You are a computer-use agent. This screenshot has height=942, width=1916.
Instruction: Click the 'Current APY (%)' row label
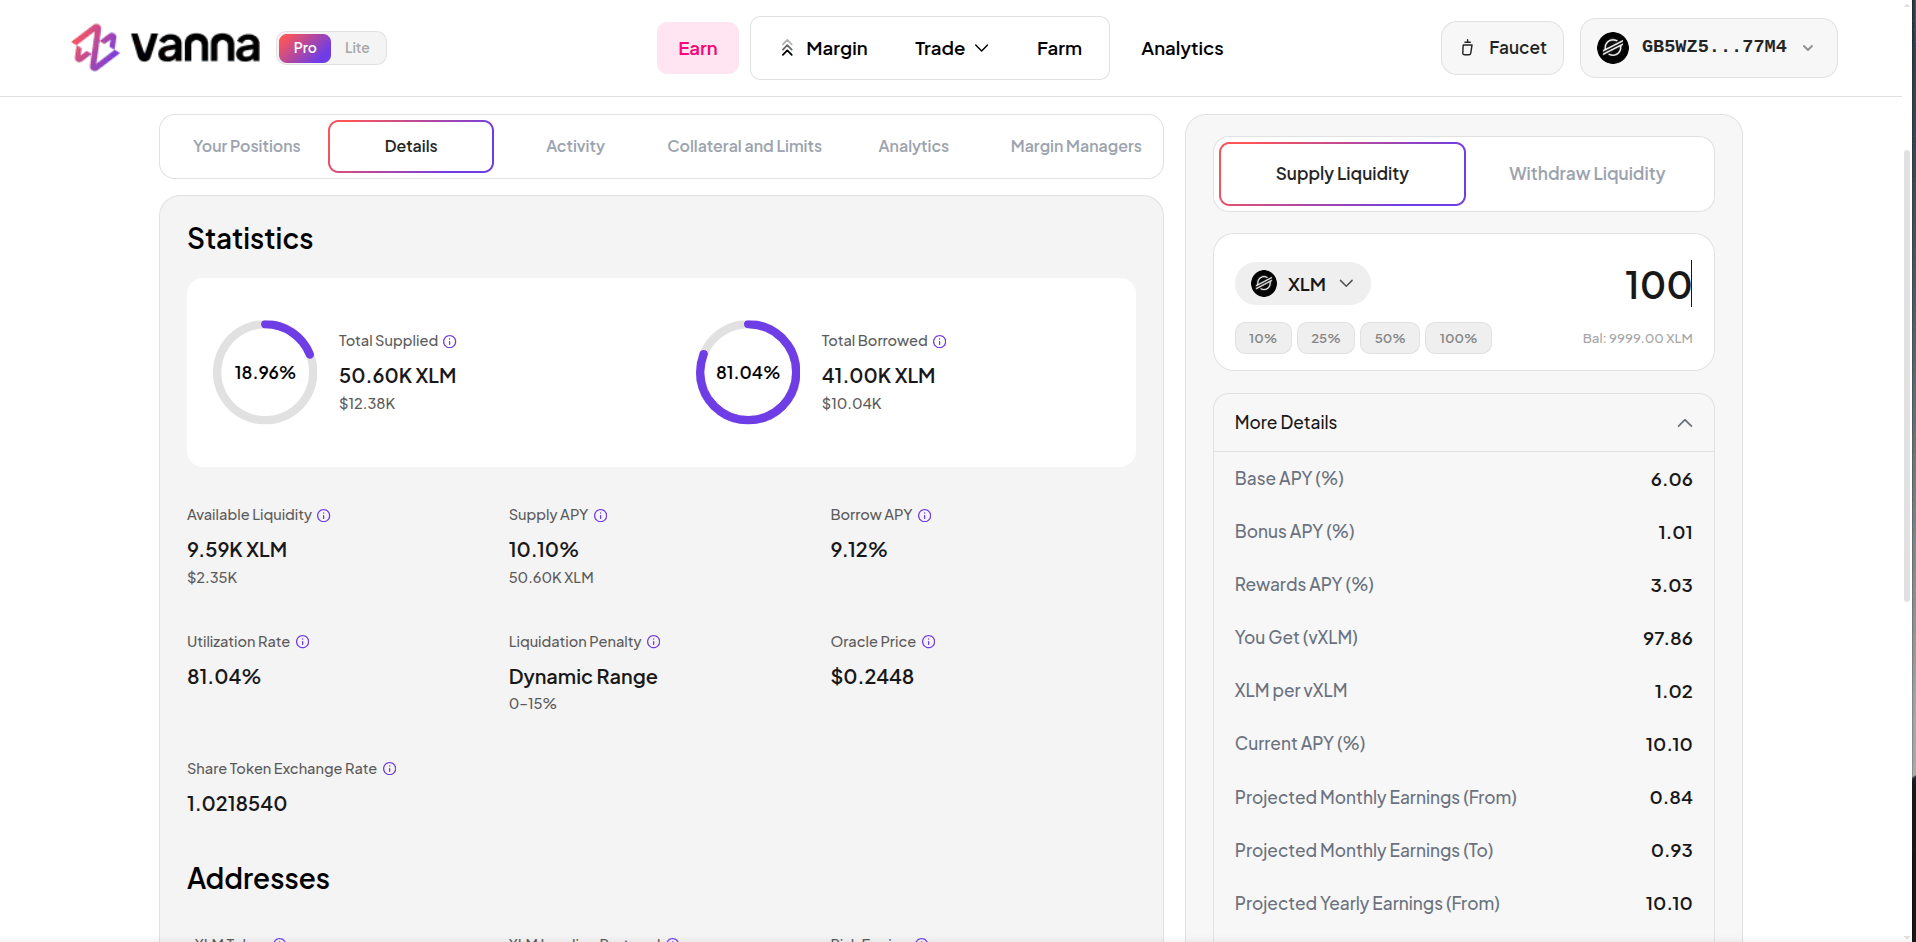pos(1300,744)
